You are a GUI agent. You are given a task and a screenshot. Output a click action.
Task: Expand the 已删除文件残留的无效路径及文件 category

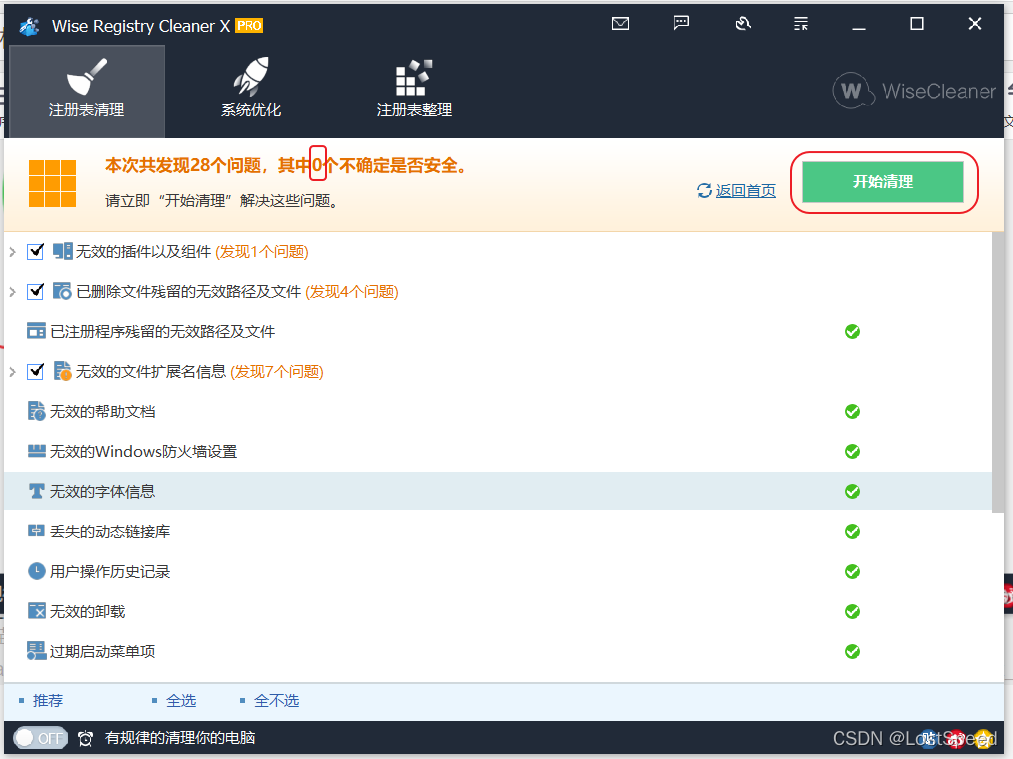tap(12, 292)
